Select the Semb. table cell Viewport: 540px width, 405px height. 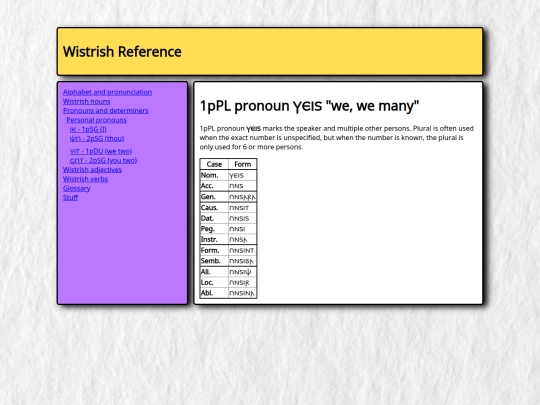(214, 261)
